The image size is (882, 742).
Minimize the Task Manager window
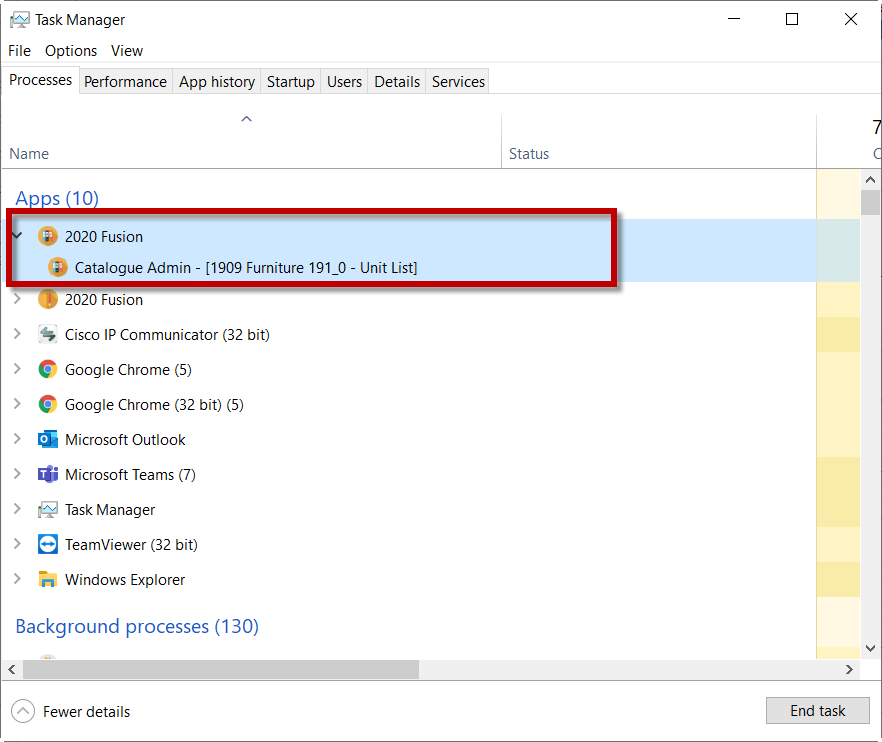[x=734, y=19]
